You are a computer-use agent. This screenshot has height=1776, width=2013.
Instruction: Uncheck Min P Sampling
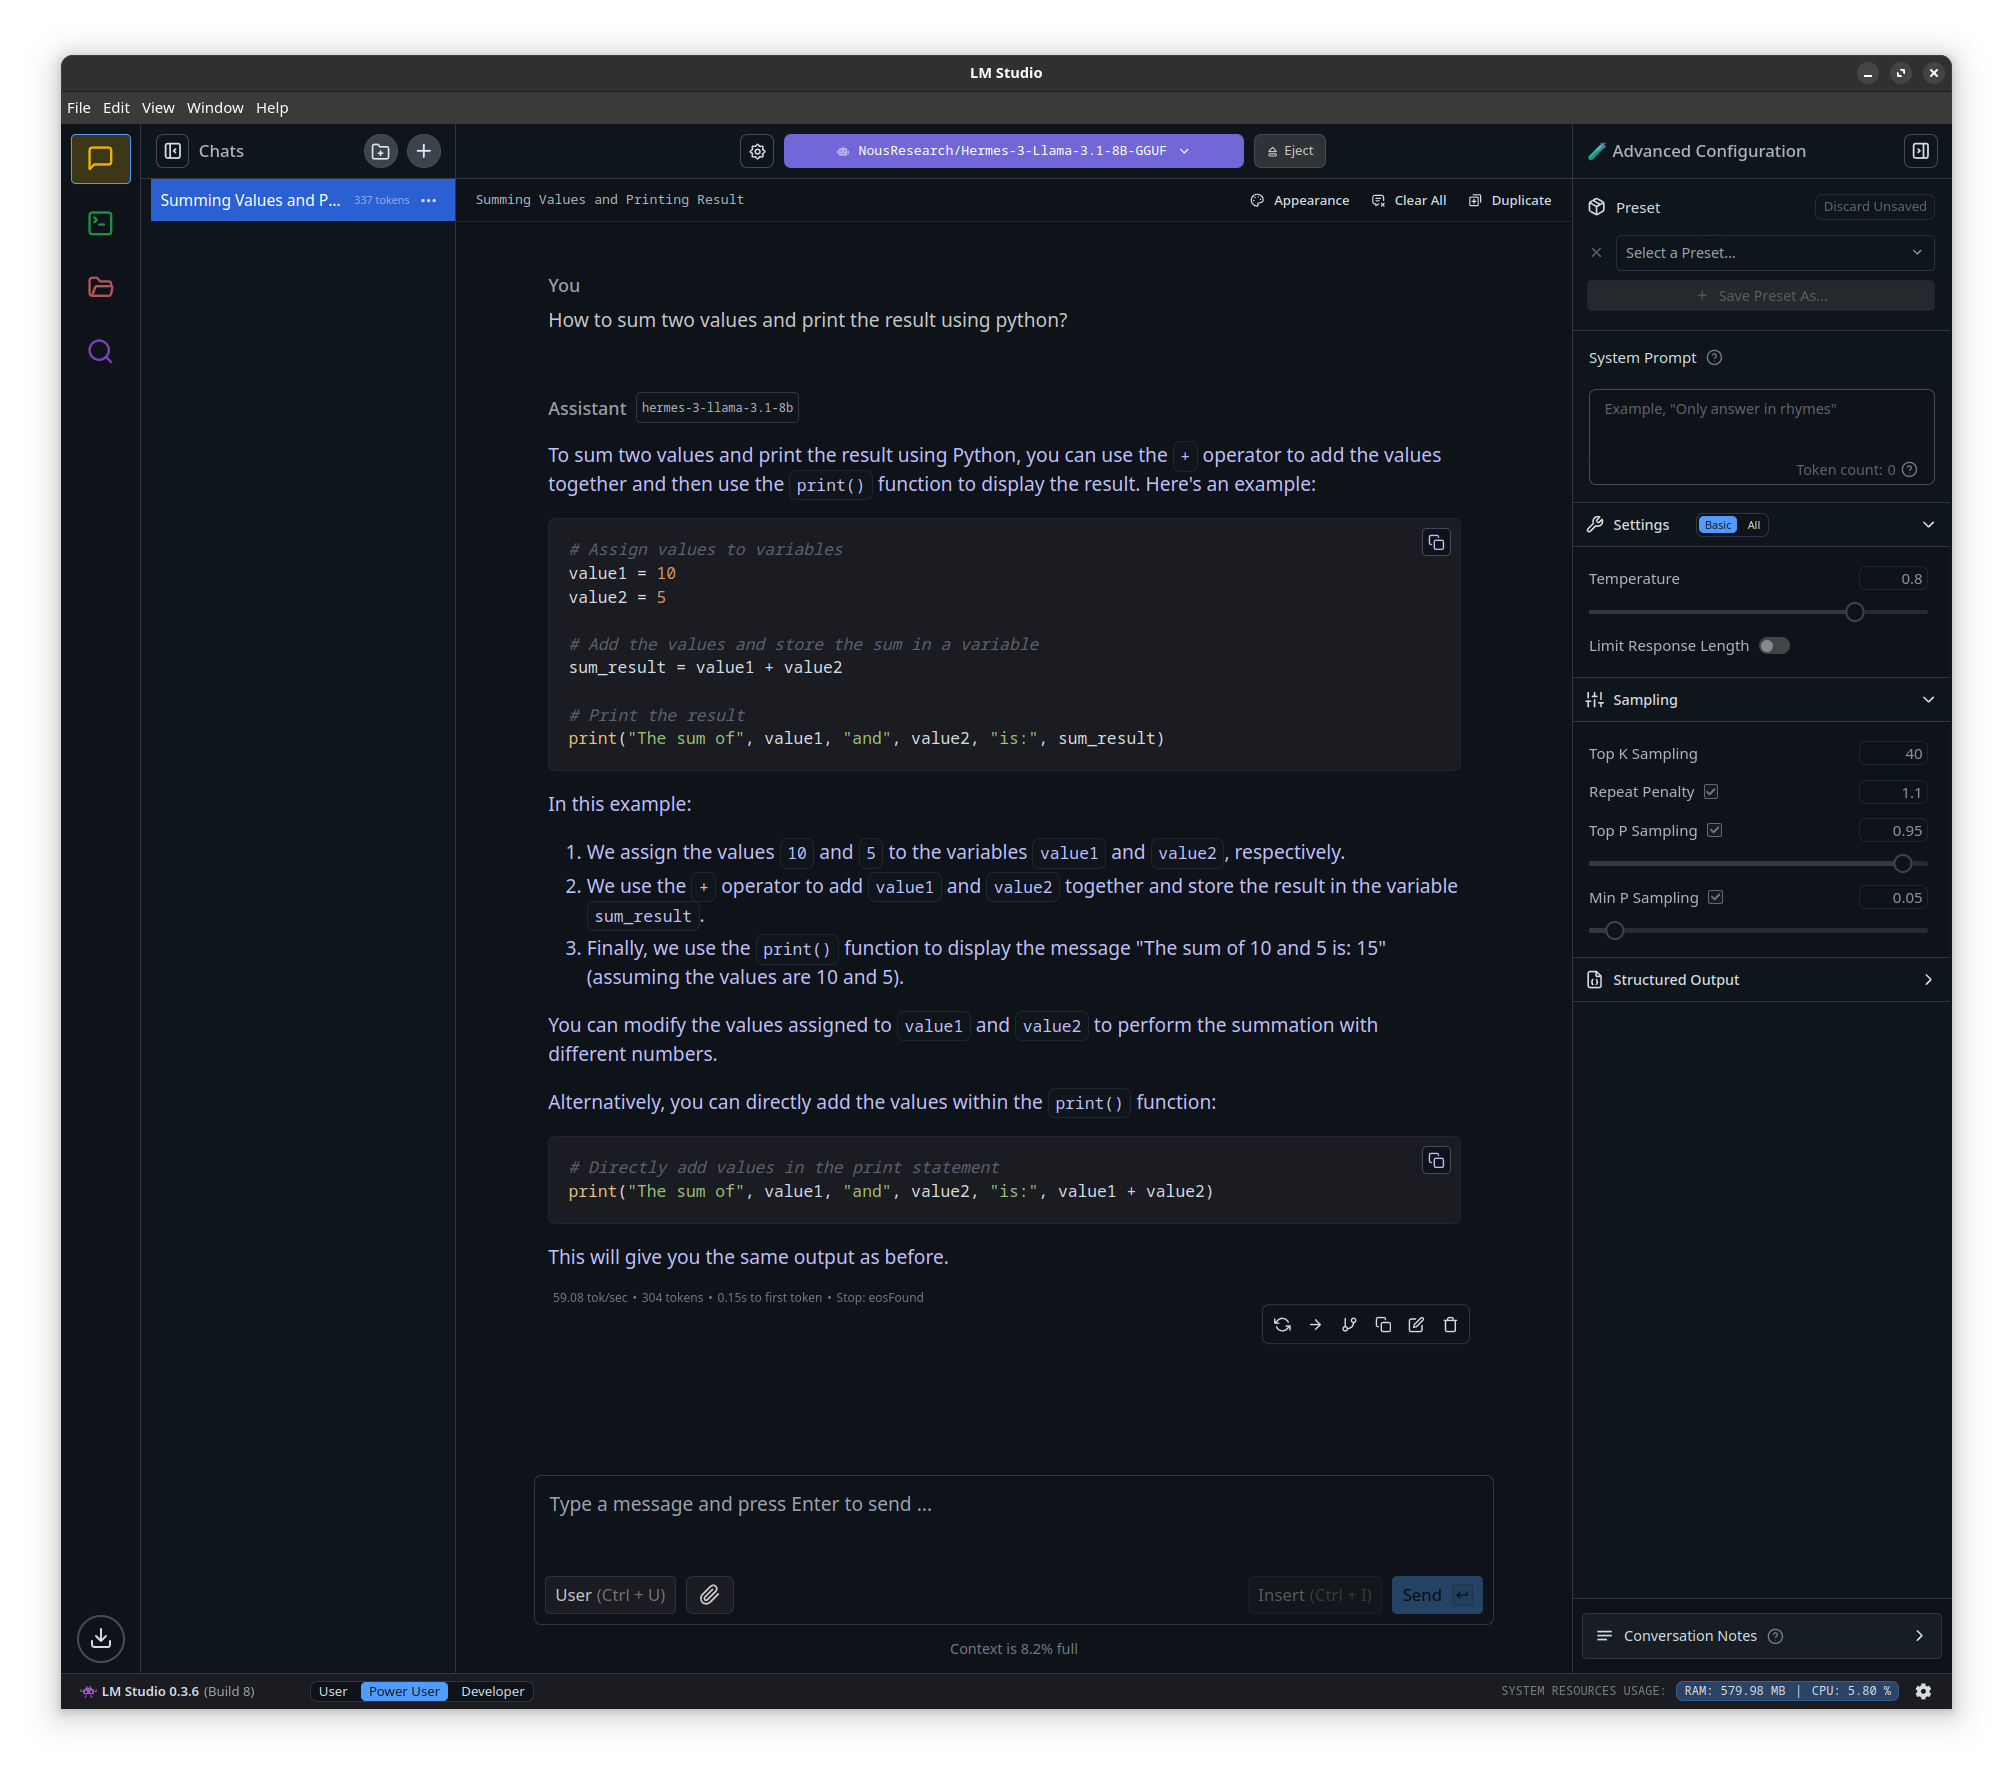point(1716,897)
